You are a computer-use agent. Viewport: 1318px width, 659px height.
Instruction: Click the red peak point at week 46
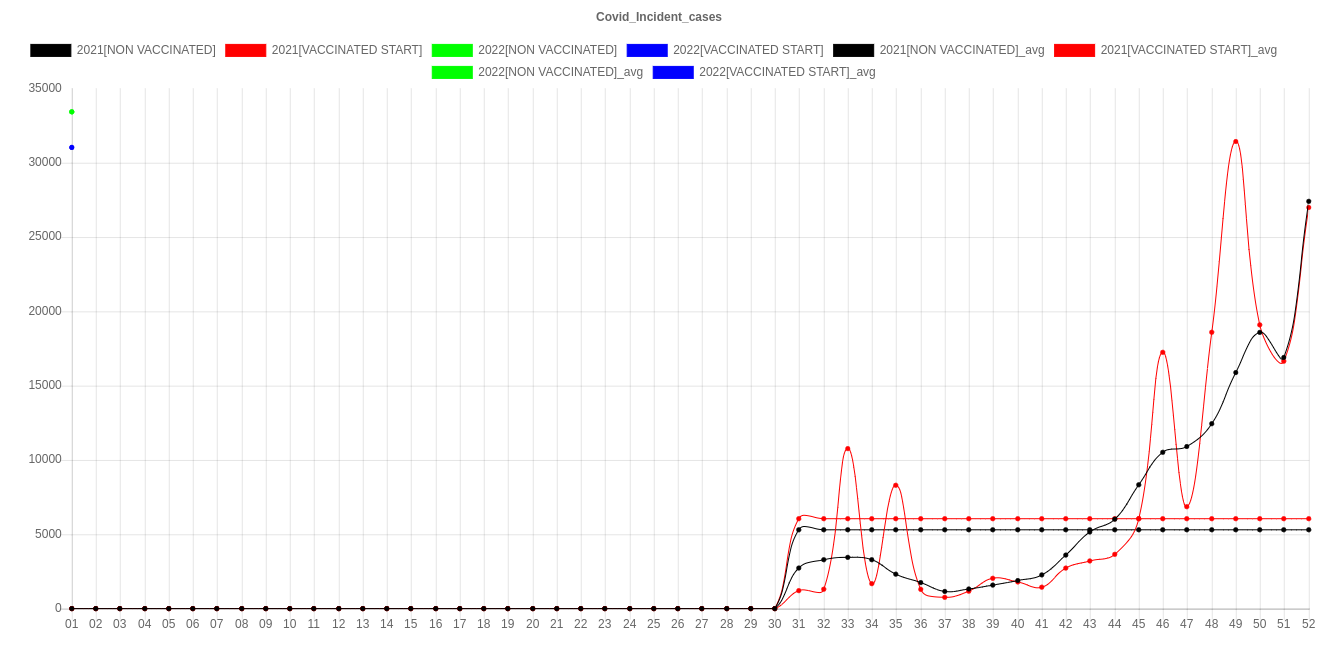point(1162,352)
